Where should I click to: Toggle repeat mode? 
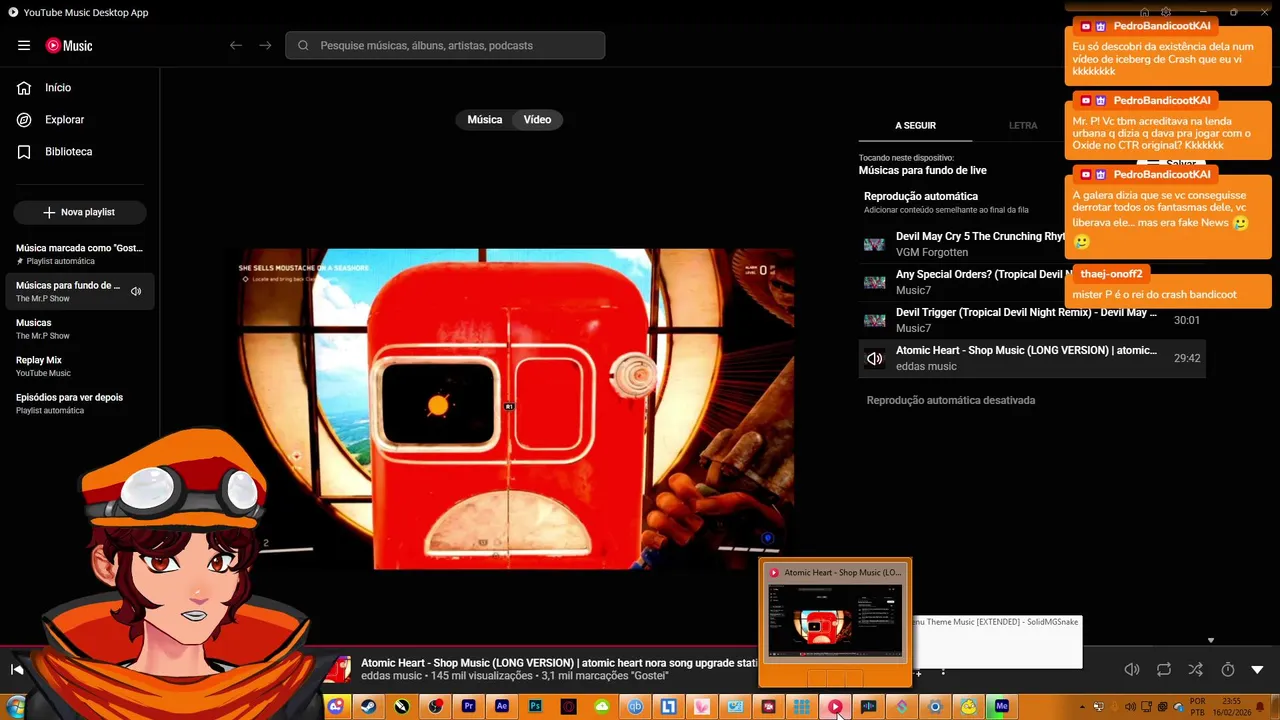click(1164, 669)
